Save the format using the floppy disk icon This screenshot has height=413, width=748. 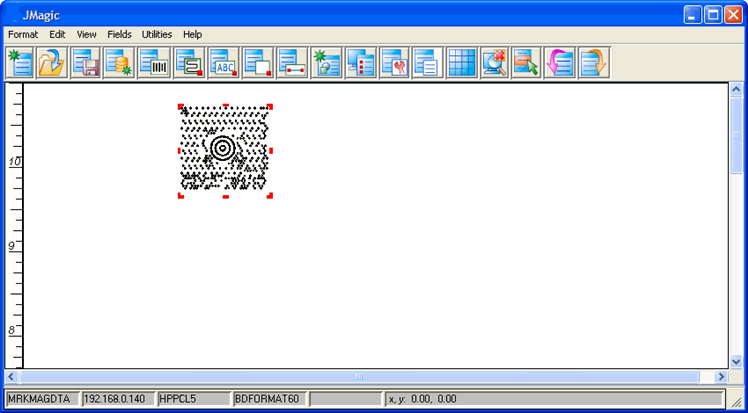(x=86, y=62)
